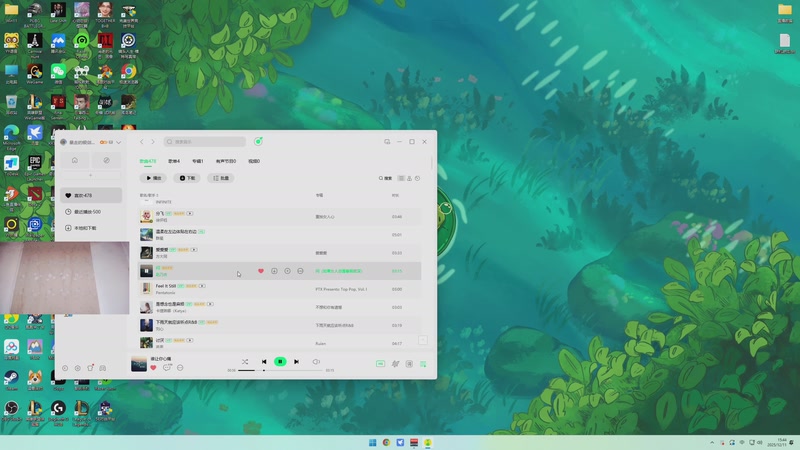The height and width of the screenshot is (450, 800).
Task: Click the song list vertical scrollbar
Action: click(432, 163)
